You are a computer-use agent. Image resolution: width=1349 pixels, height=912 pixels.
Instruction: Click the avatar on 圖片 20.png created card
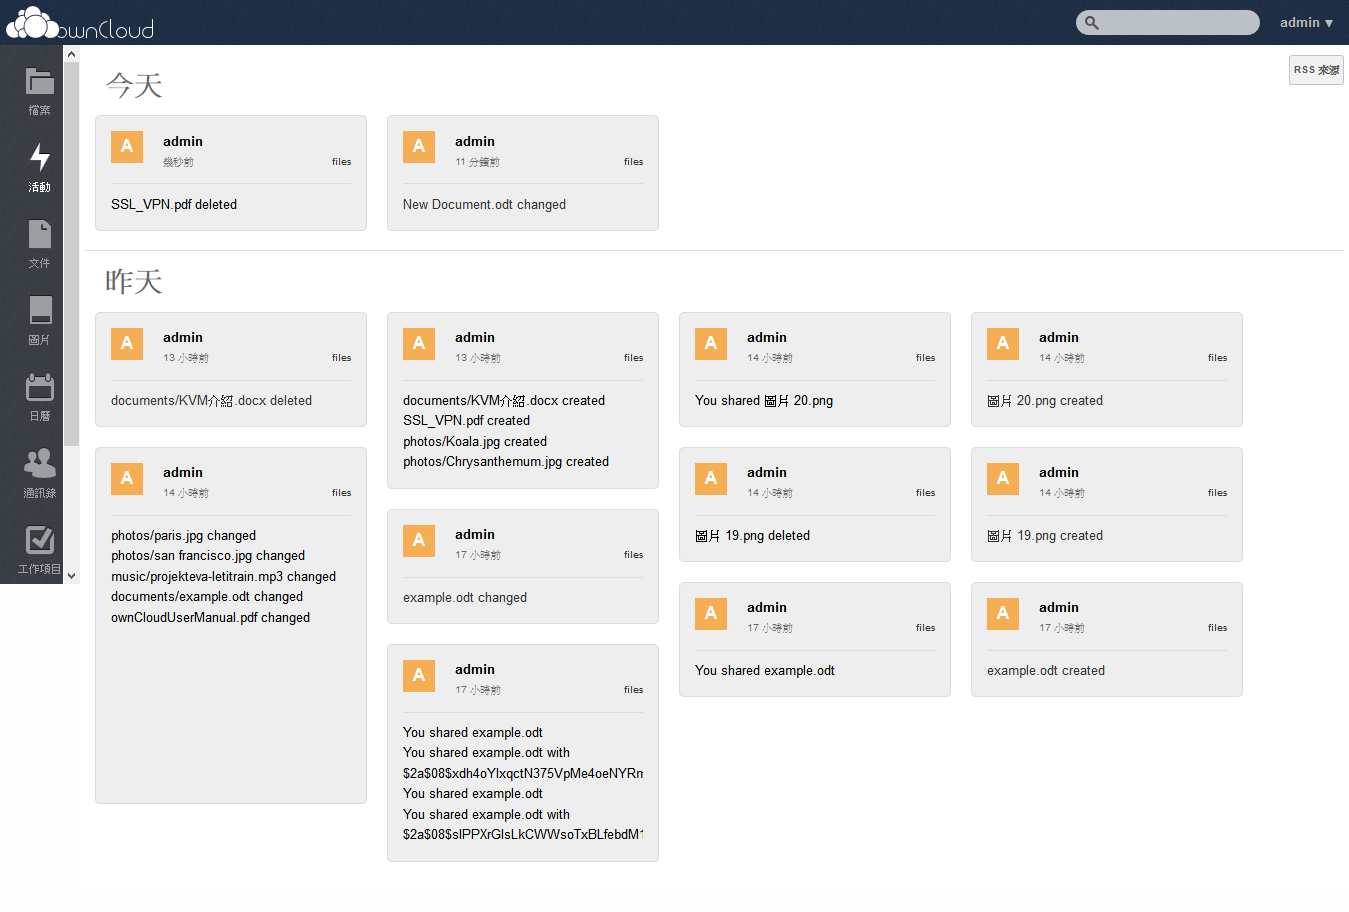[1003, 343]
